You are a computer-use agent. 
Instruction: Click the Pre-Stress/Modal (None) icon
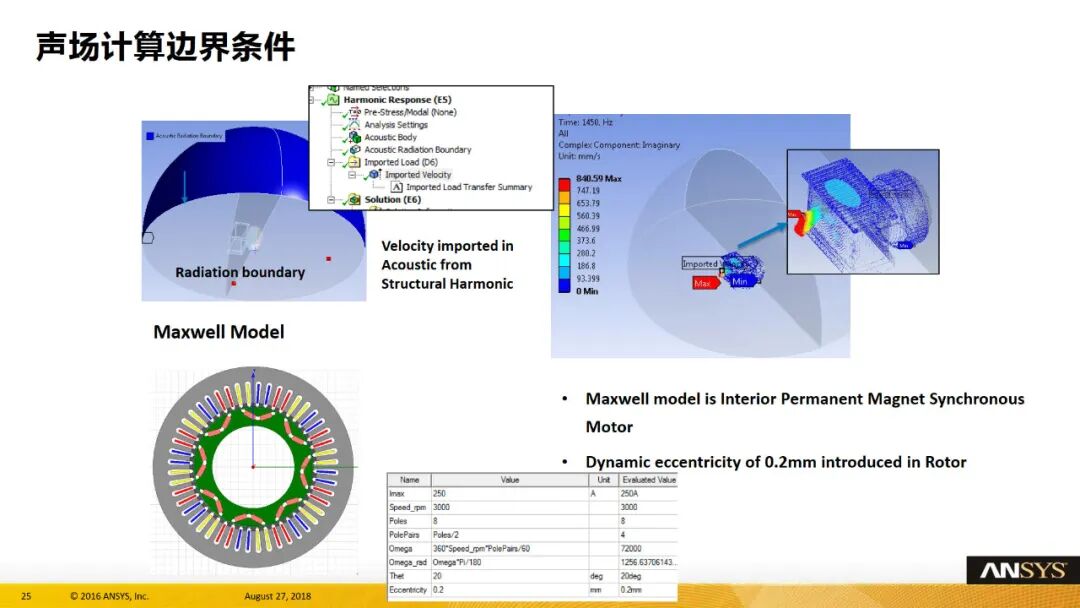[x=355, y=112]
